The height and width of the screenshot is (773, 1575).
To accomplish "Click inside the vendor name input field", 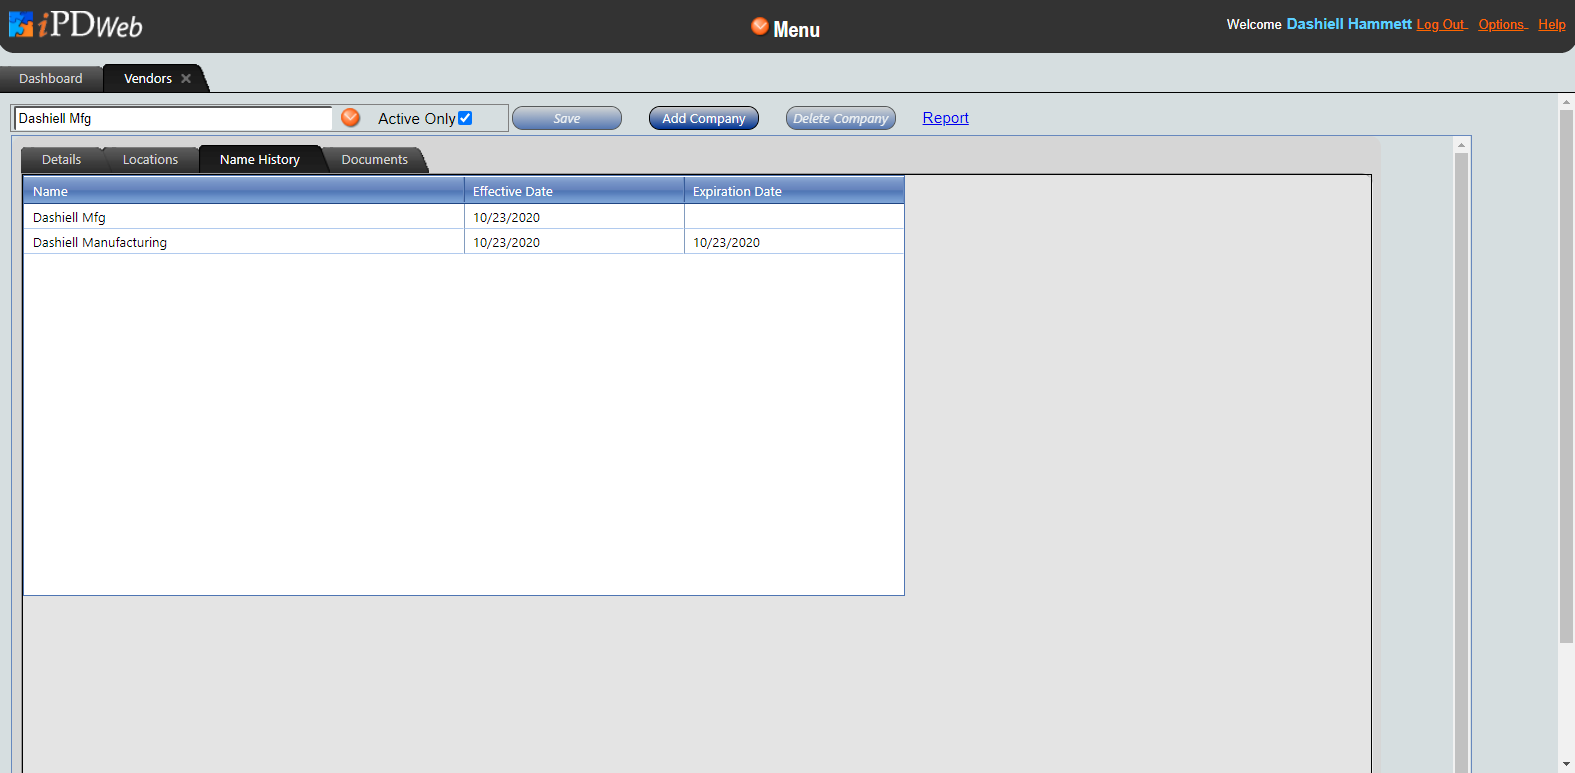I will [x=172, y=118].
